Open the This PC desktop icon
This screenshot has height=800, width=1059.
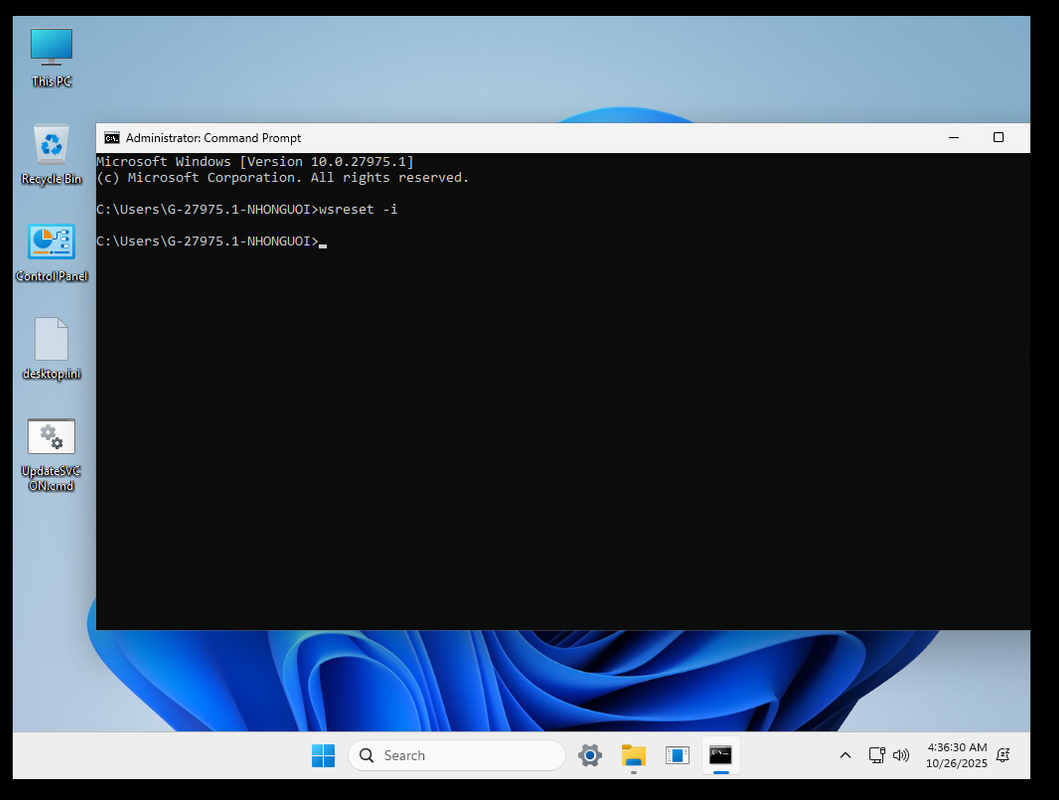point(51,57)
